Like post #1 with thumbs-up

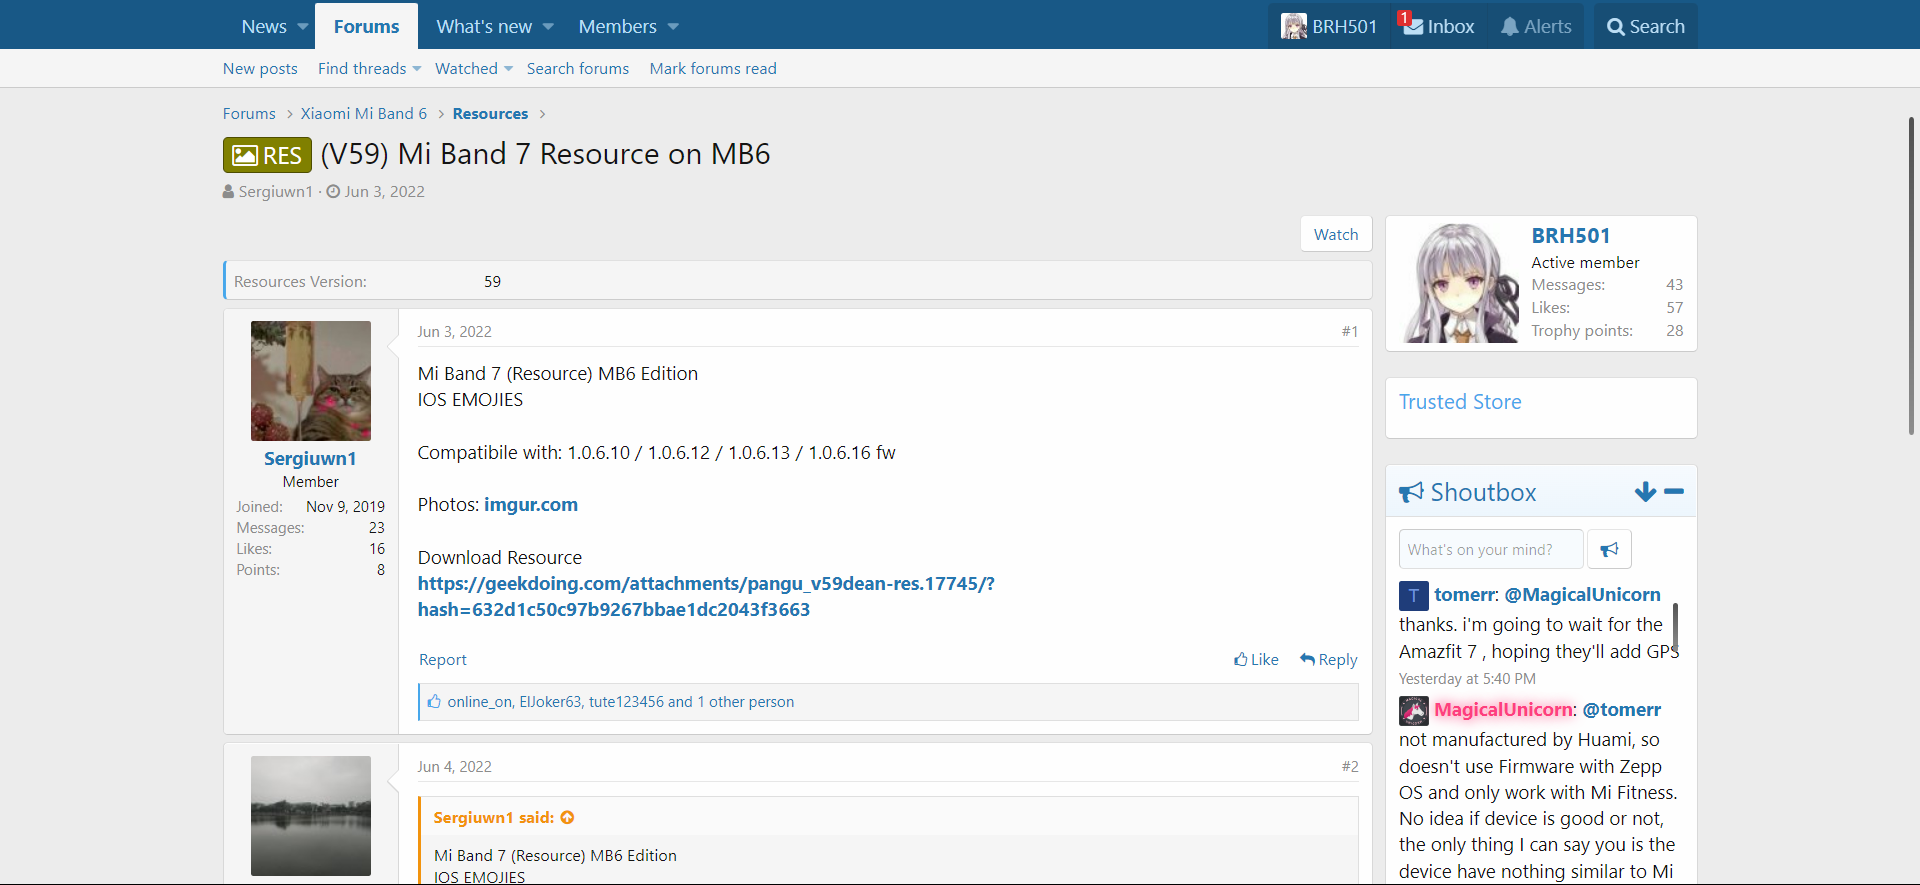1256,660
